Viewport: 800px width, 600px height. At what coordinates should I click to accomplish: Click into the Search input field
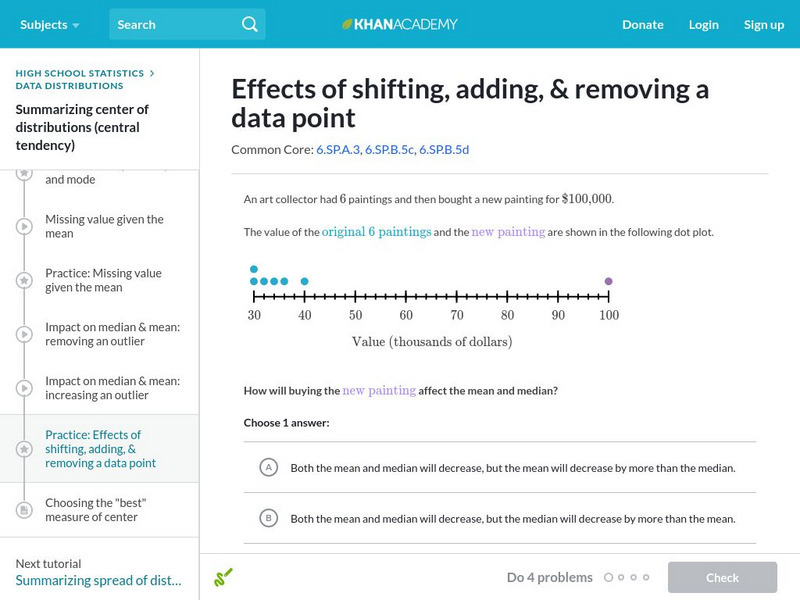(x=172, y=24)
